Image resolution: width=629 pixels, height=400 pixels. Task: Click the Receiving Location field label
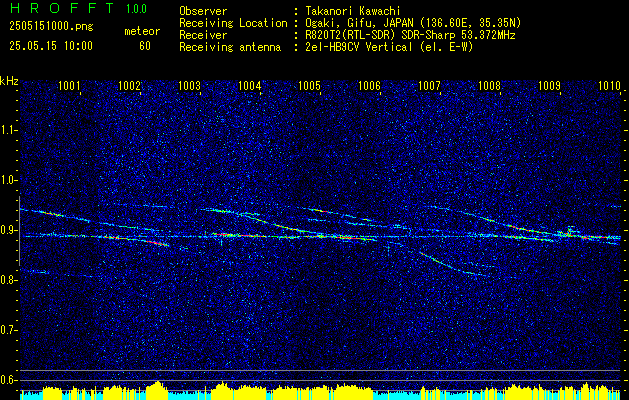click(x=233, y=23)
